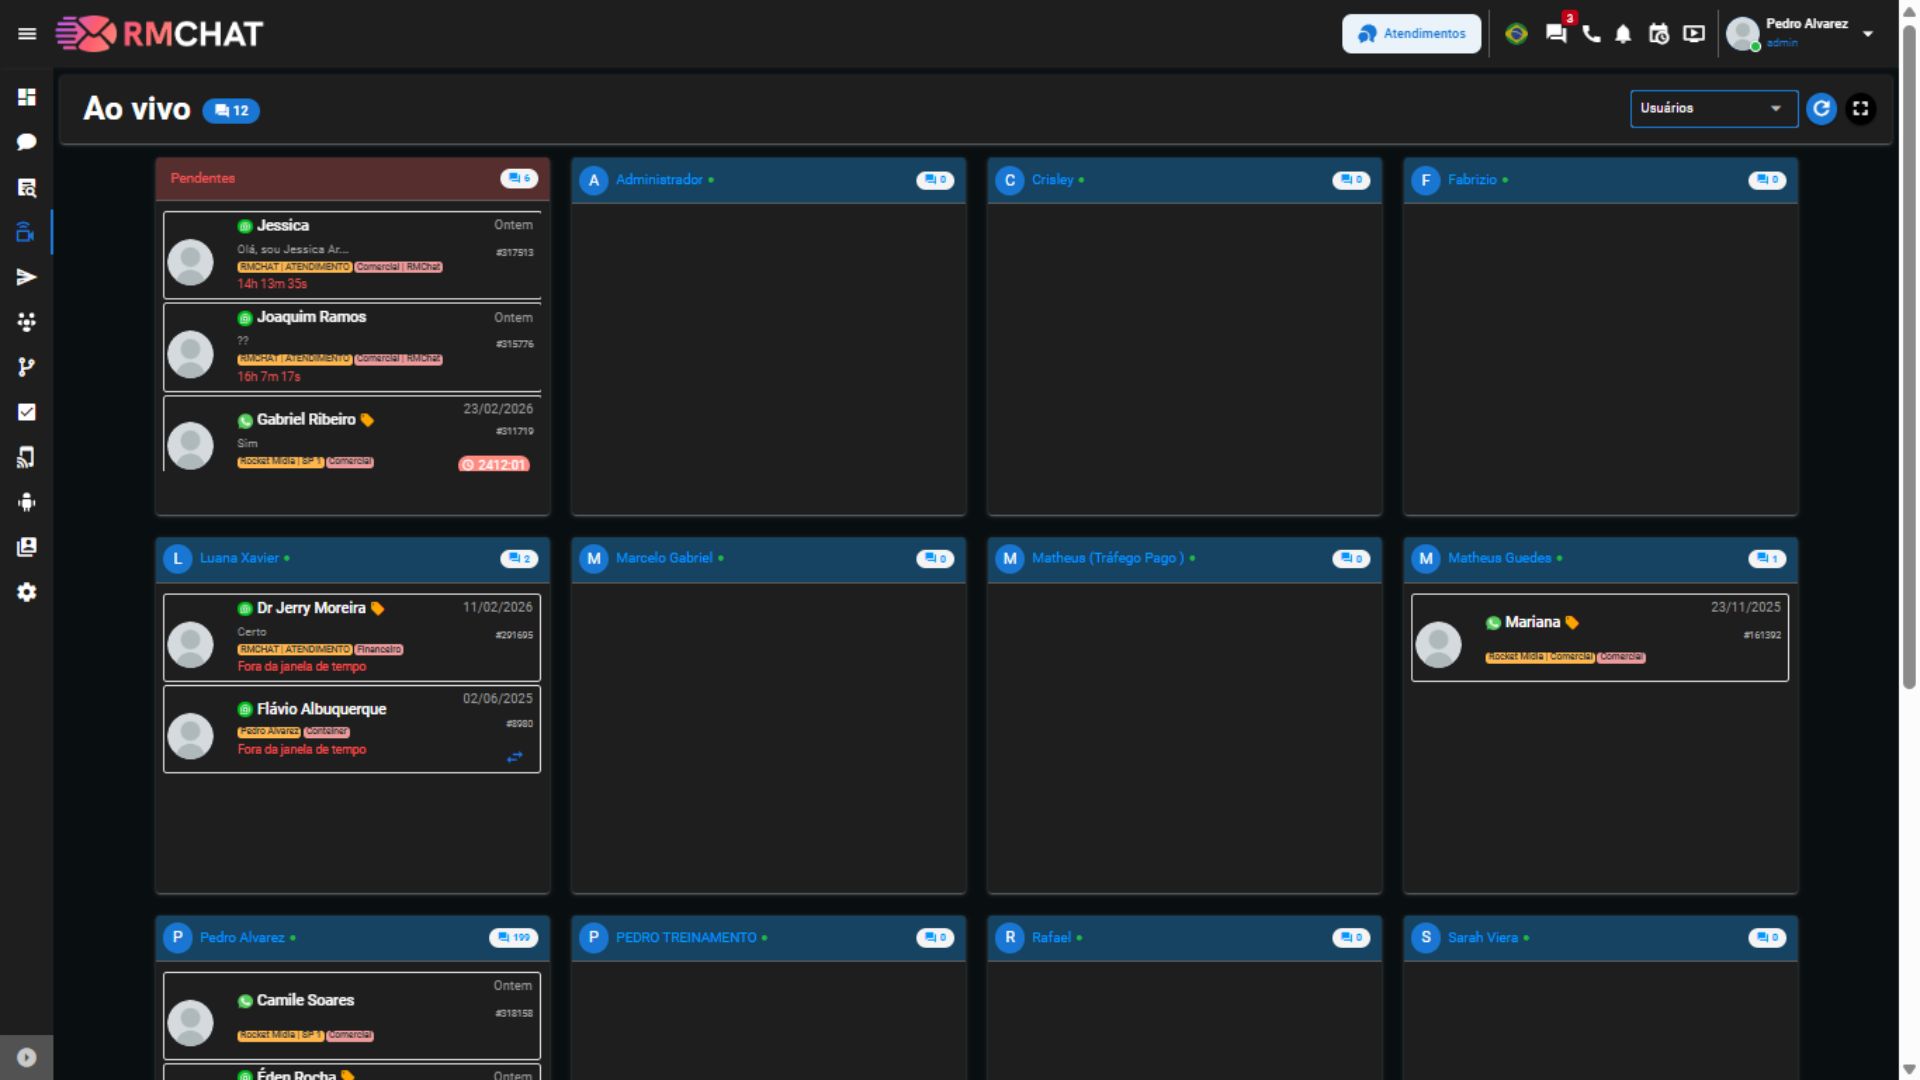Open the Usuários dropdown
1920x1080 pixels.
1712,109
